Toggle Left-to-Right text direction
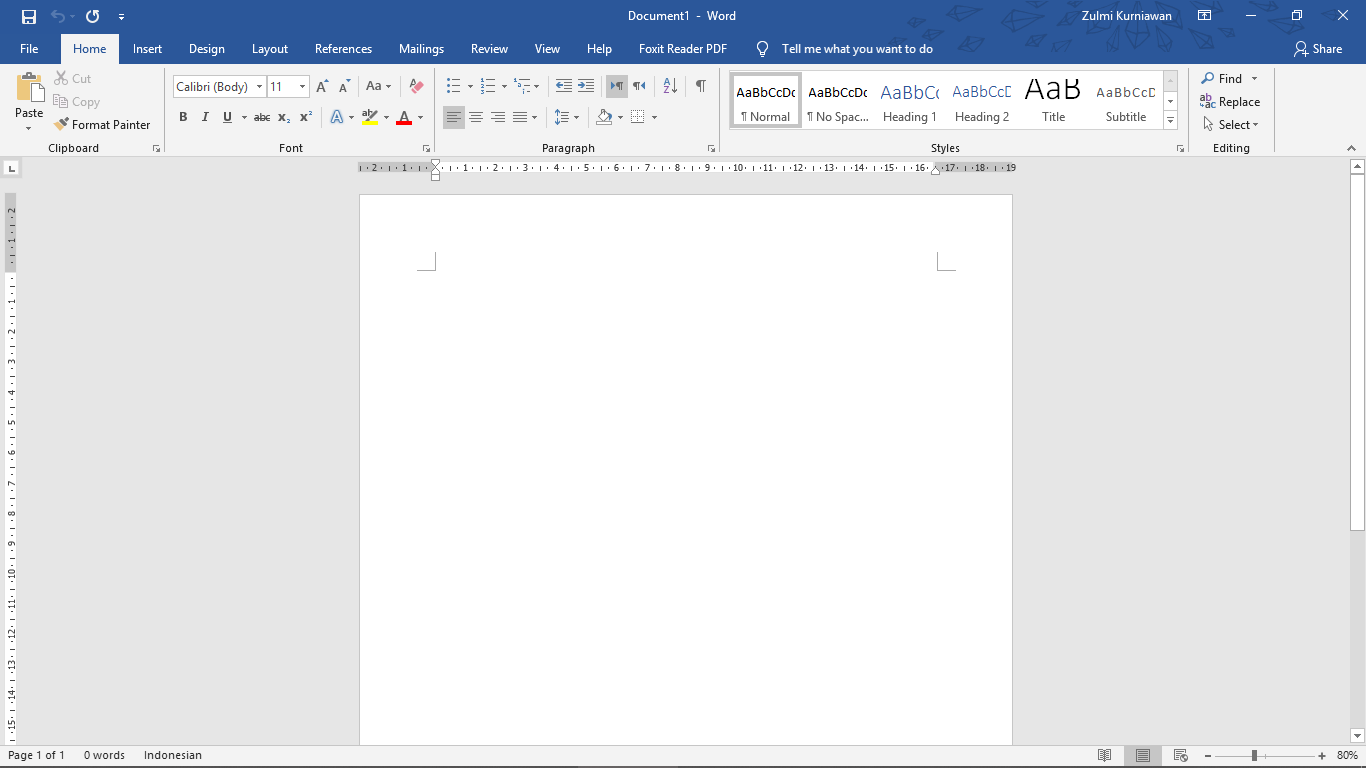This screenshot has width=1366, height=768. pyautogui.click(x=617, y=86)
